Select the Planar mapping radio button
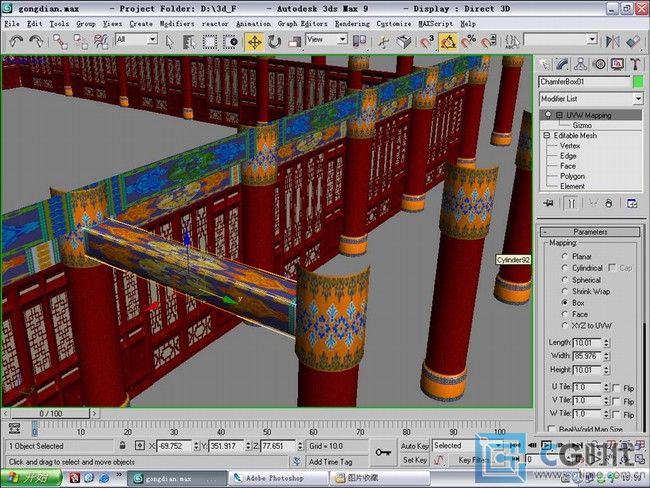This screenshot has width=650, height=488. (x=565, y=257)
